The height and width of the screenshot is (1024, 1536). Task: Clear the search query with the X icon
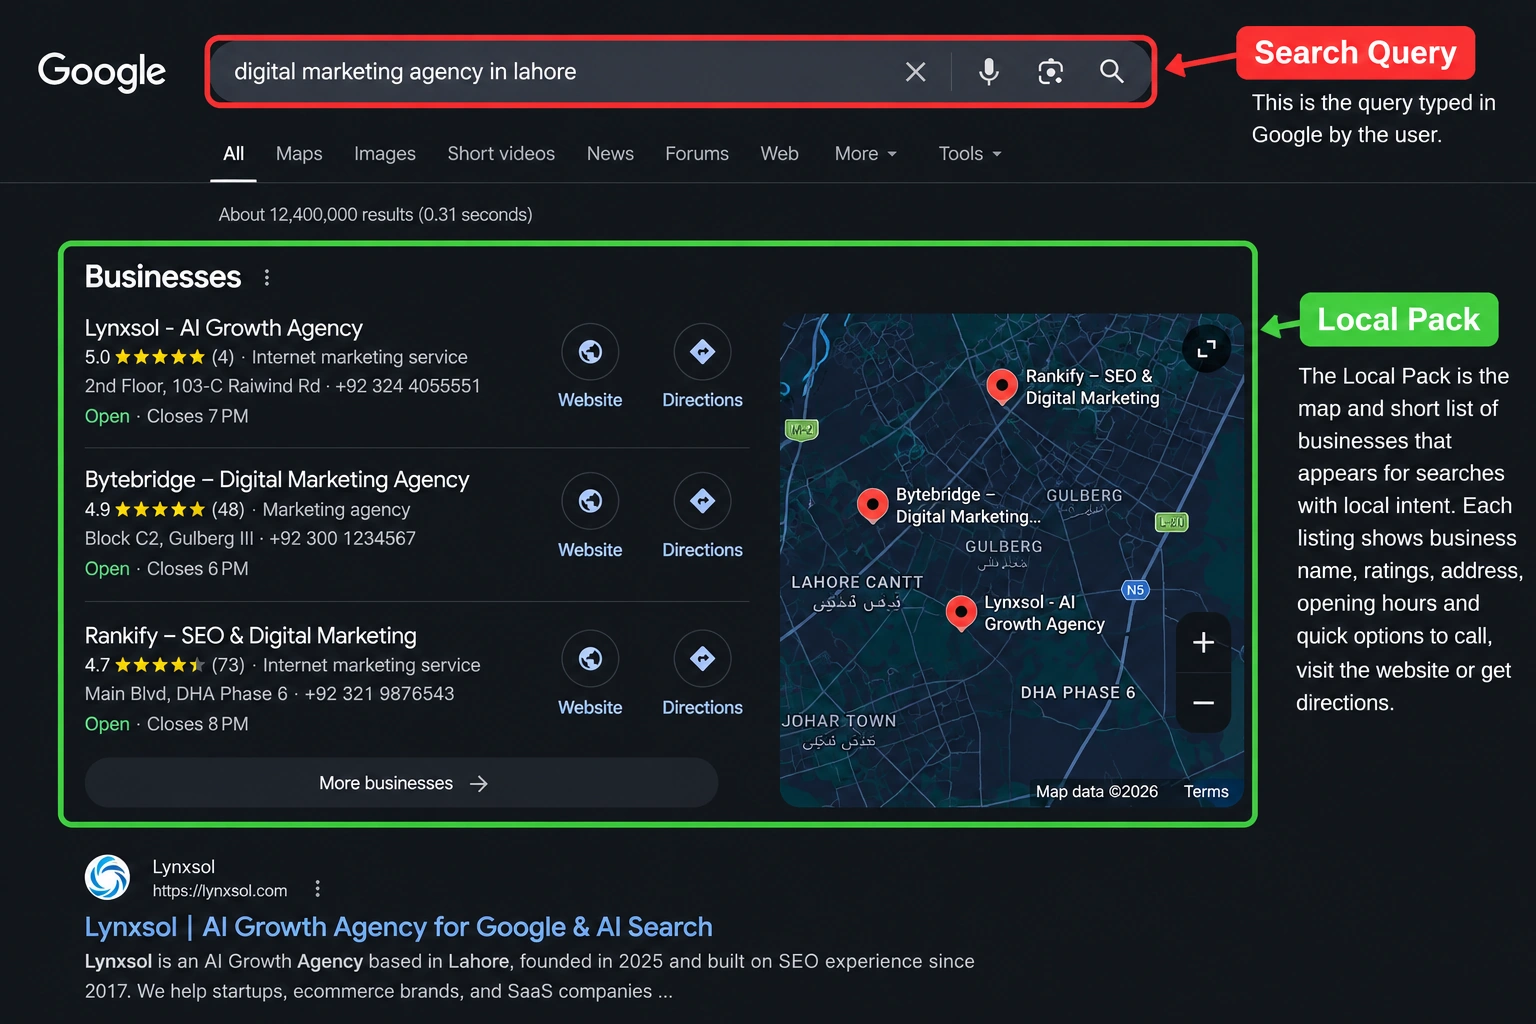(915, 72)
